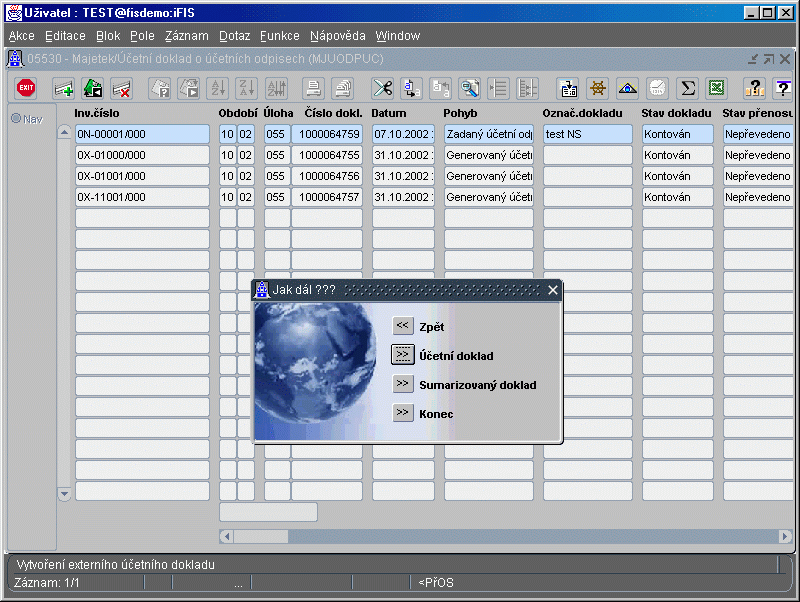800x602 pixels.
Task: Click the Sigma sum toolbar icon
Action: [x=688, y=88]
